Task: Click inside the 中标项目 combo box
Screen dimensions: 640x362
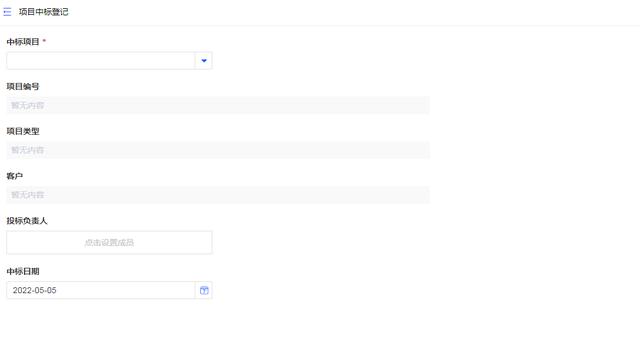Action: (x=101, y=61)
